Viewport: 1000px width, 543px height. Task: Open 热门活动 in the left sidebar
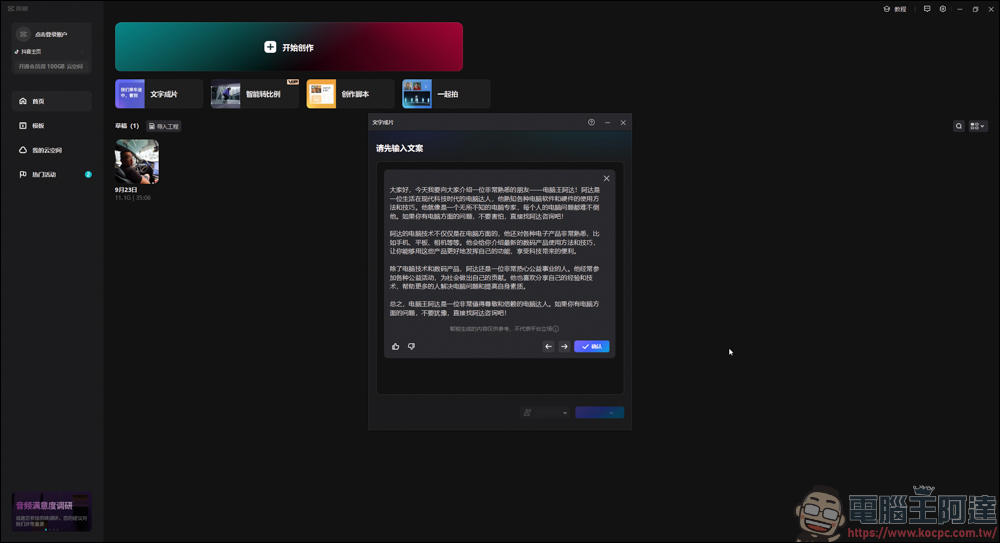point(44,174)
